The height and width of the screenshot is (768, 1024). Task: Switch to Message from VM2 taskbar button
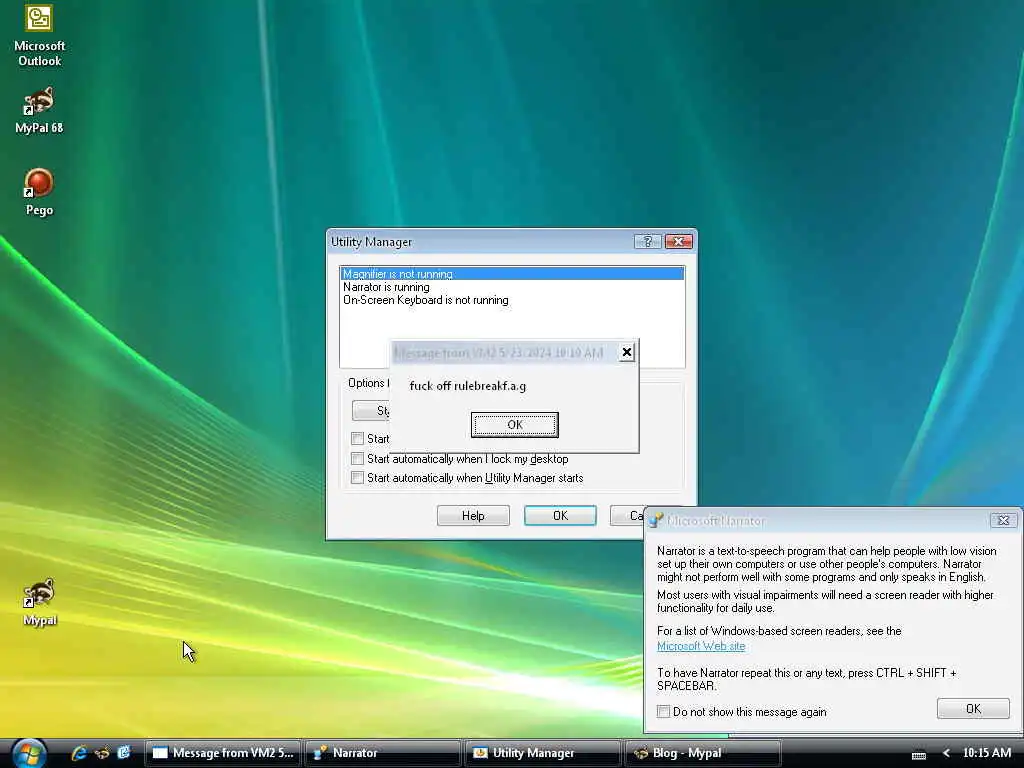point(223,753)
